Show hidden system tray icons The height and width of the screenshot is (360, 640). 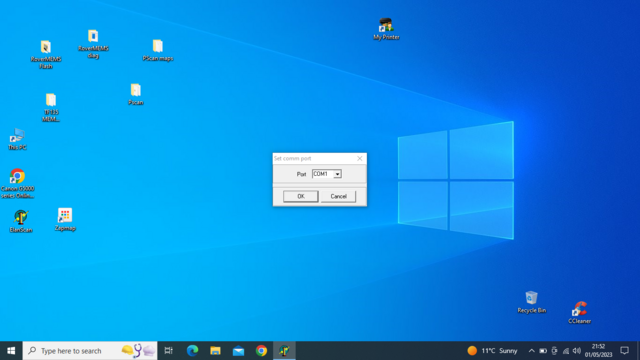[x=531, y=351]
